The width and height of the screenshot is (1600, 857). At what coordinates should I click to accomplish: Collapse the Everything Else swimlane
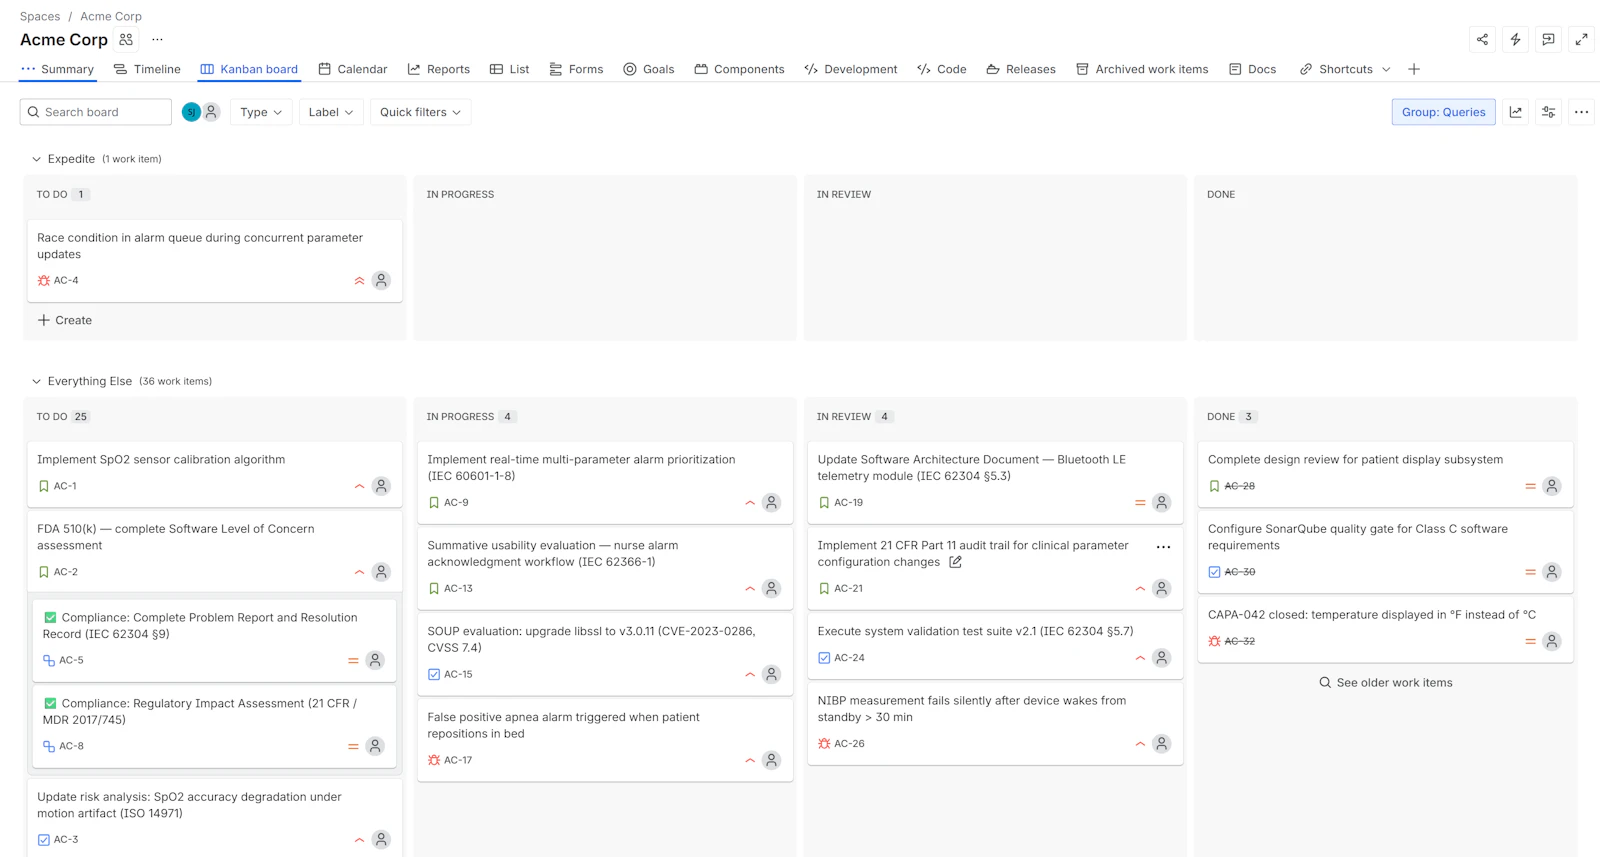(x=37, y=381)
